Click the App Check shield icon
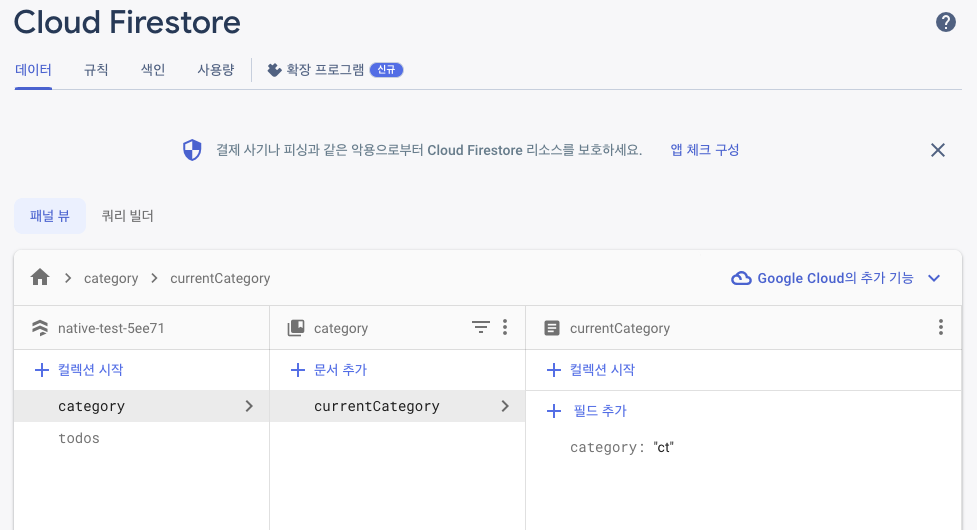 (192, 150)
